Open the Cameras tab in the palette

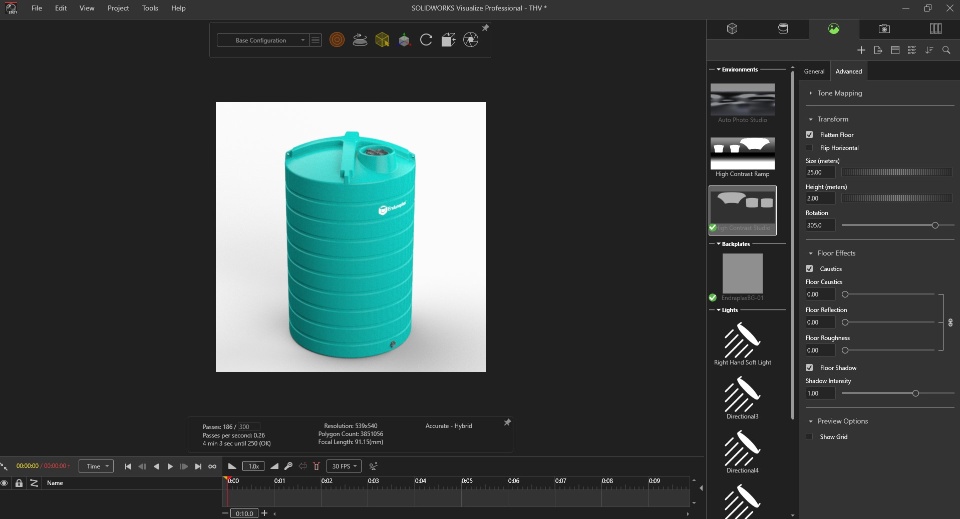tap(884, 29)
